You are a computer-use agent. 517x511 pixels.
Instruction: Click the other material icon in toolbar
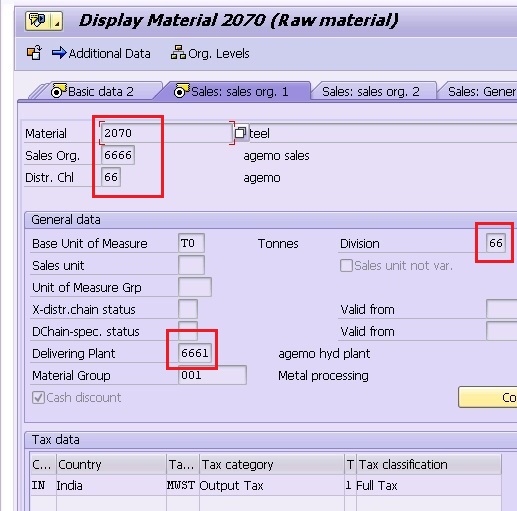(x=34, y=53)
